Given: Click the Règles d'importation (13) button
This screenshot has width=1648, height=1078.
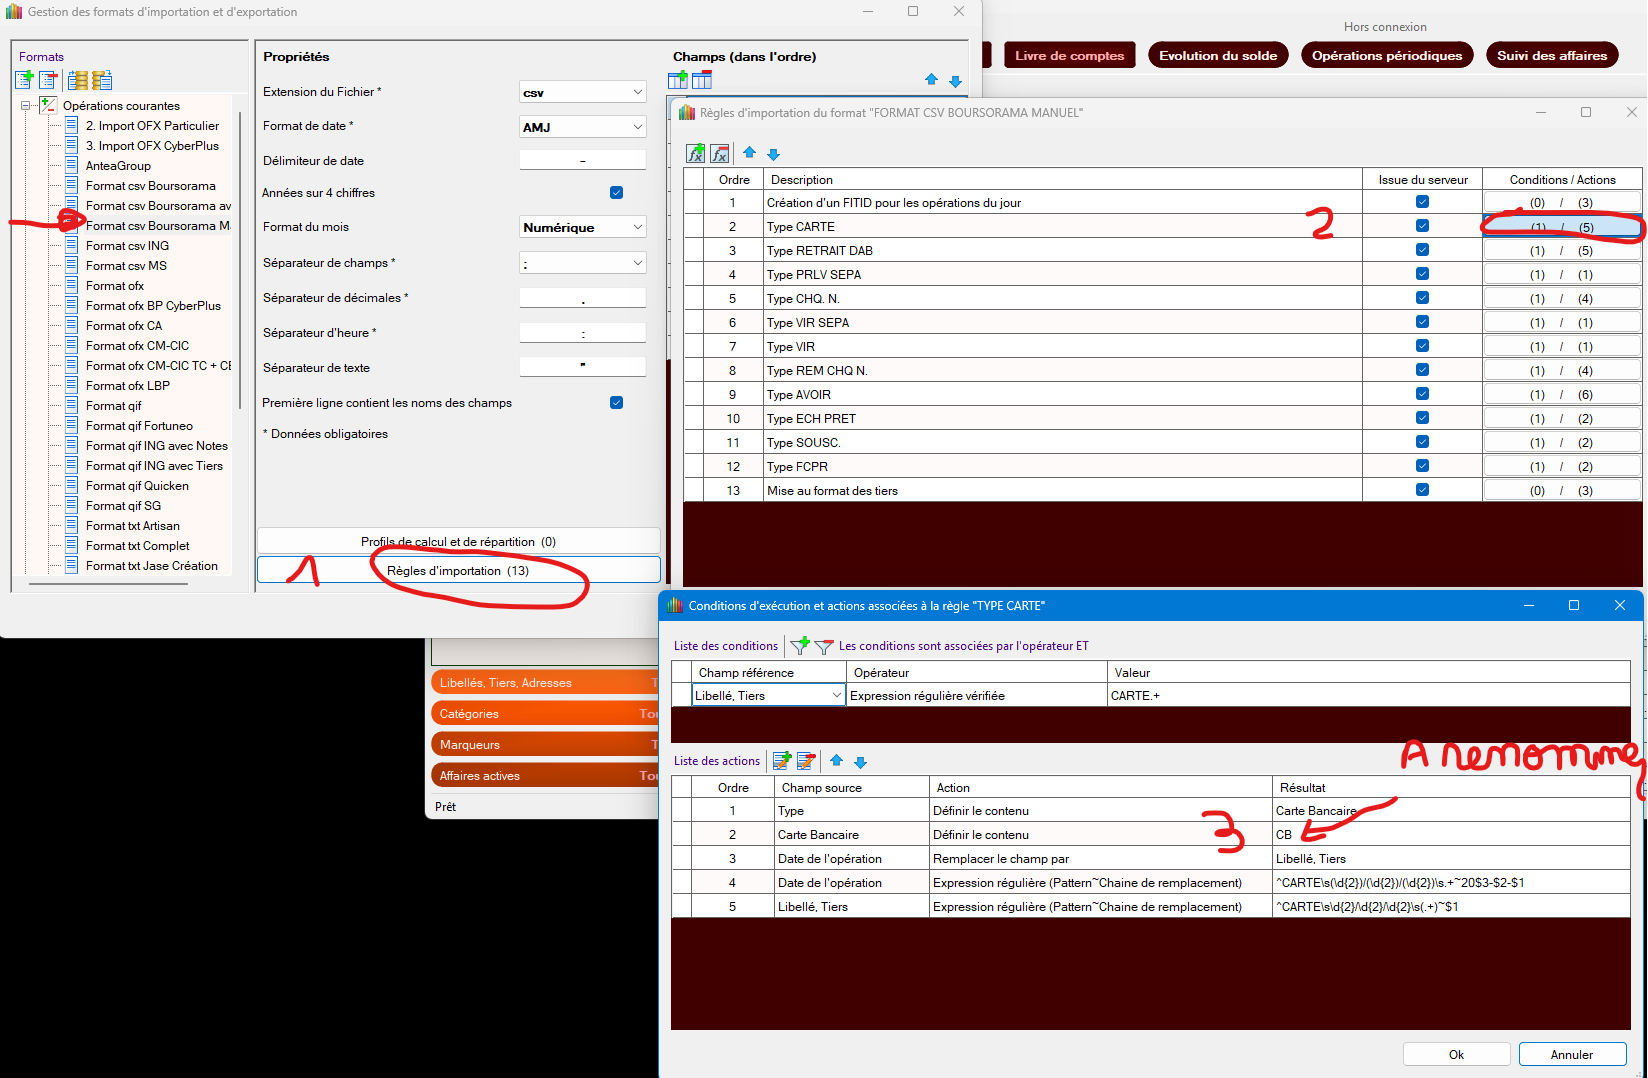Looking at the screenshot, I should coord(458,571).
